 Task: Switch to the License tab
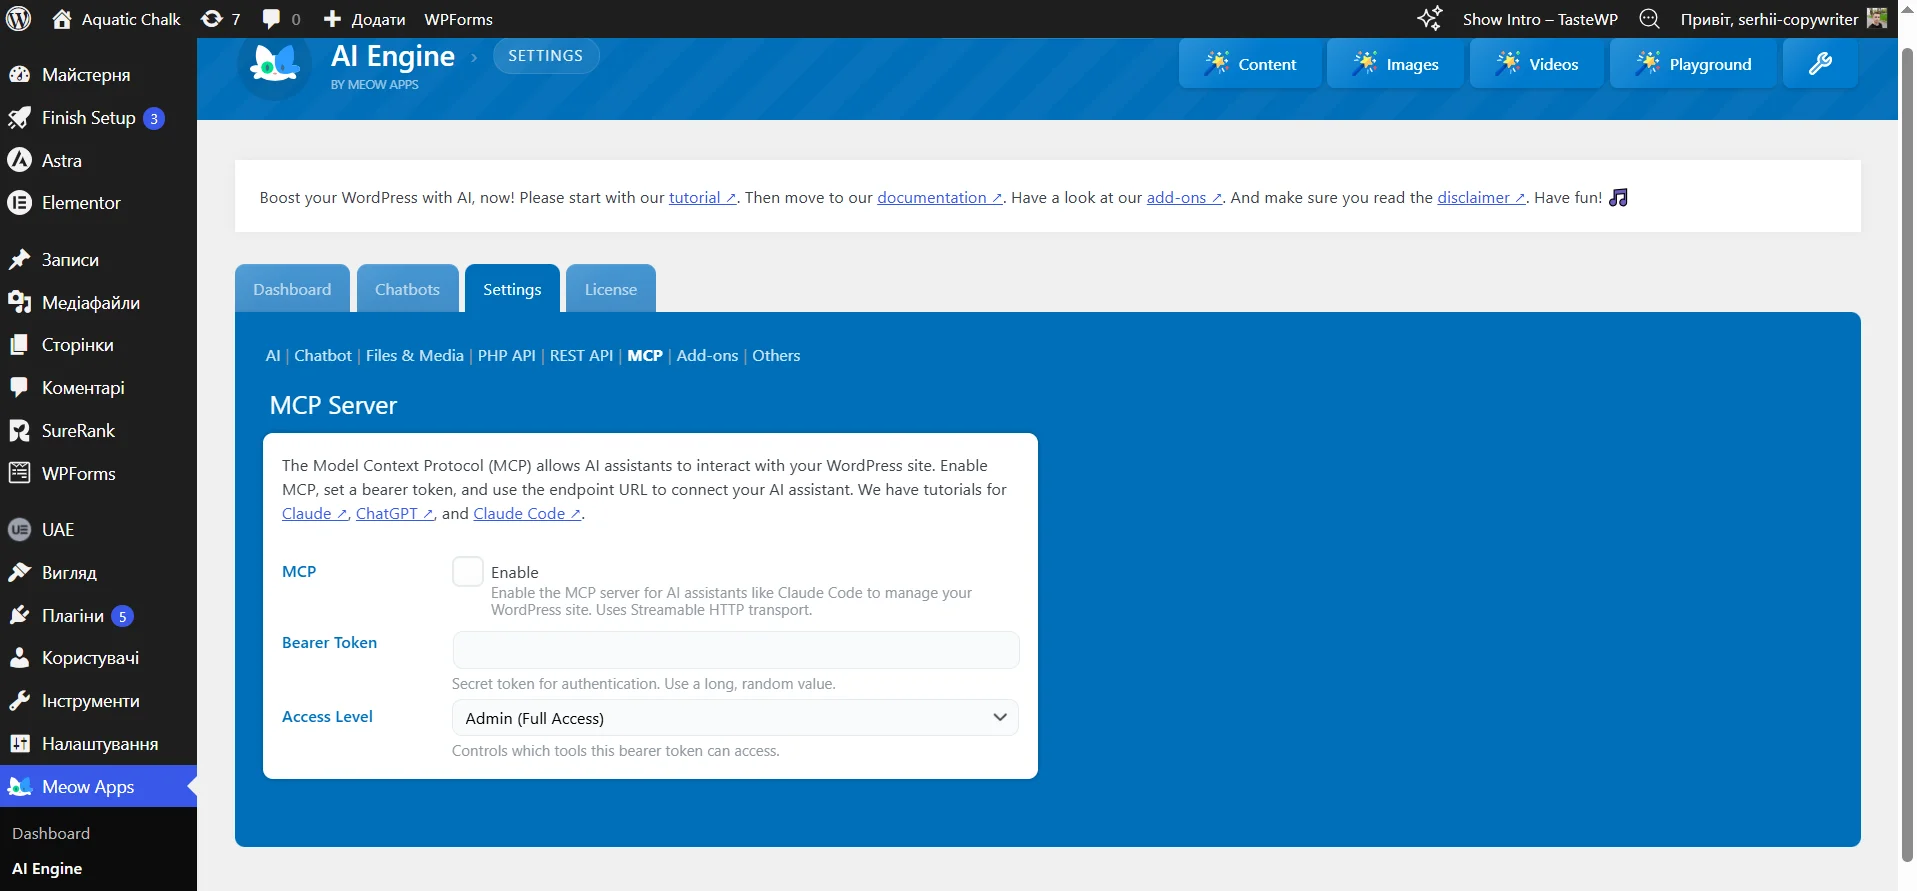610,290
